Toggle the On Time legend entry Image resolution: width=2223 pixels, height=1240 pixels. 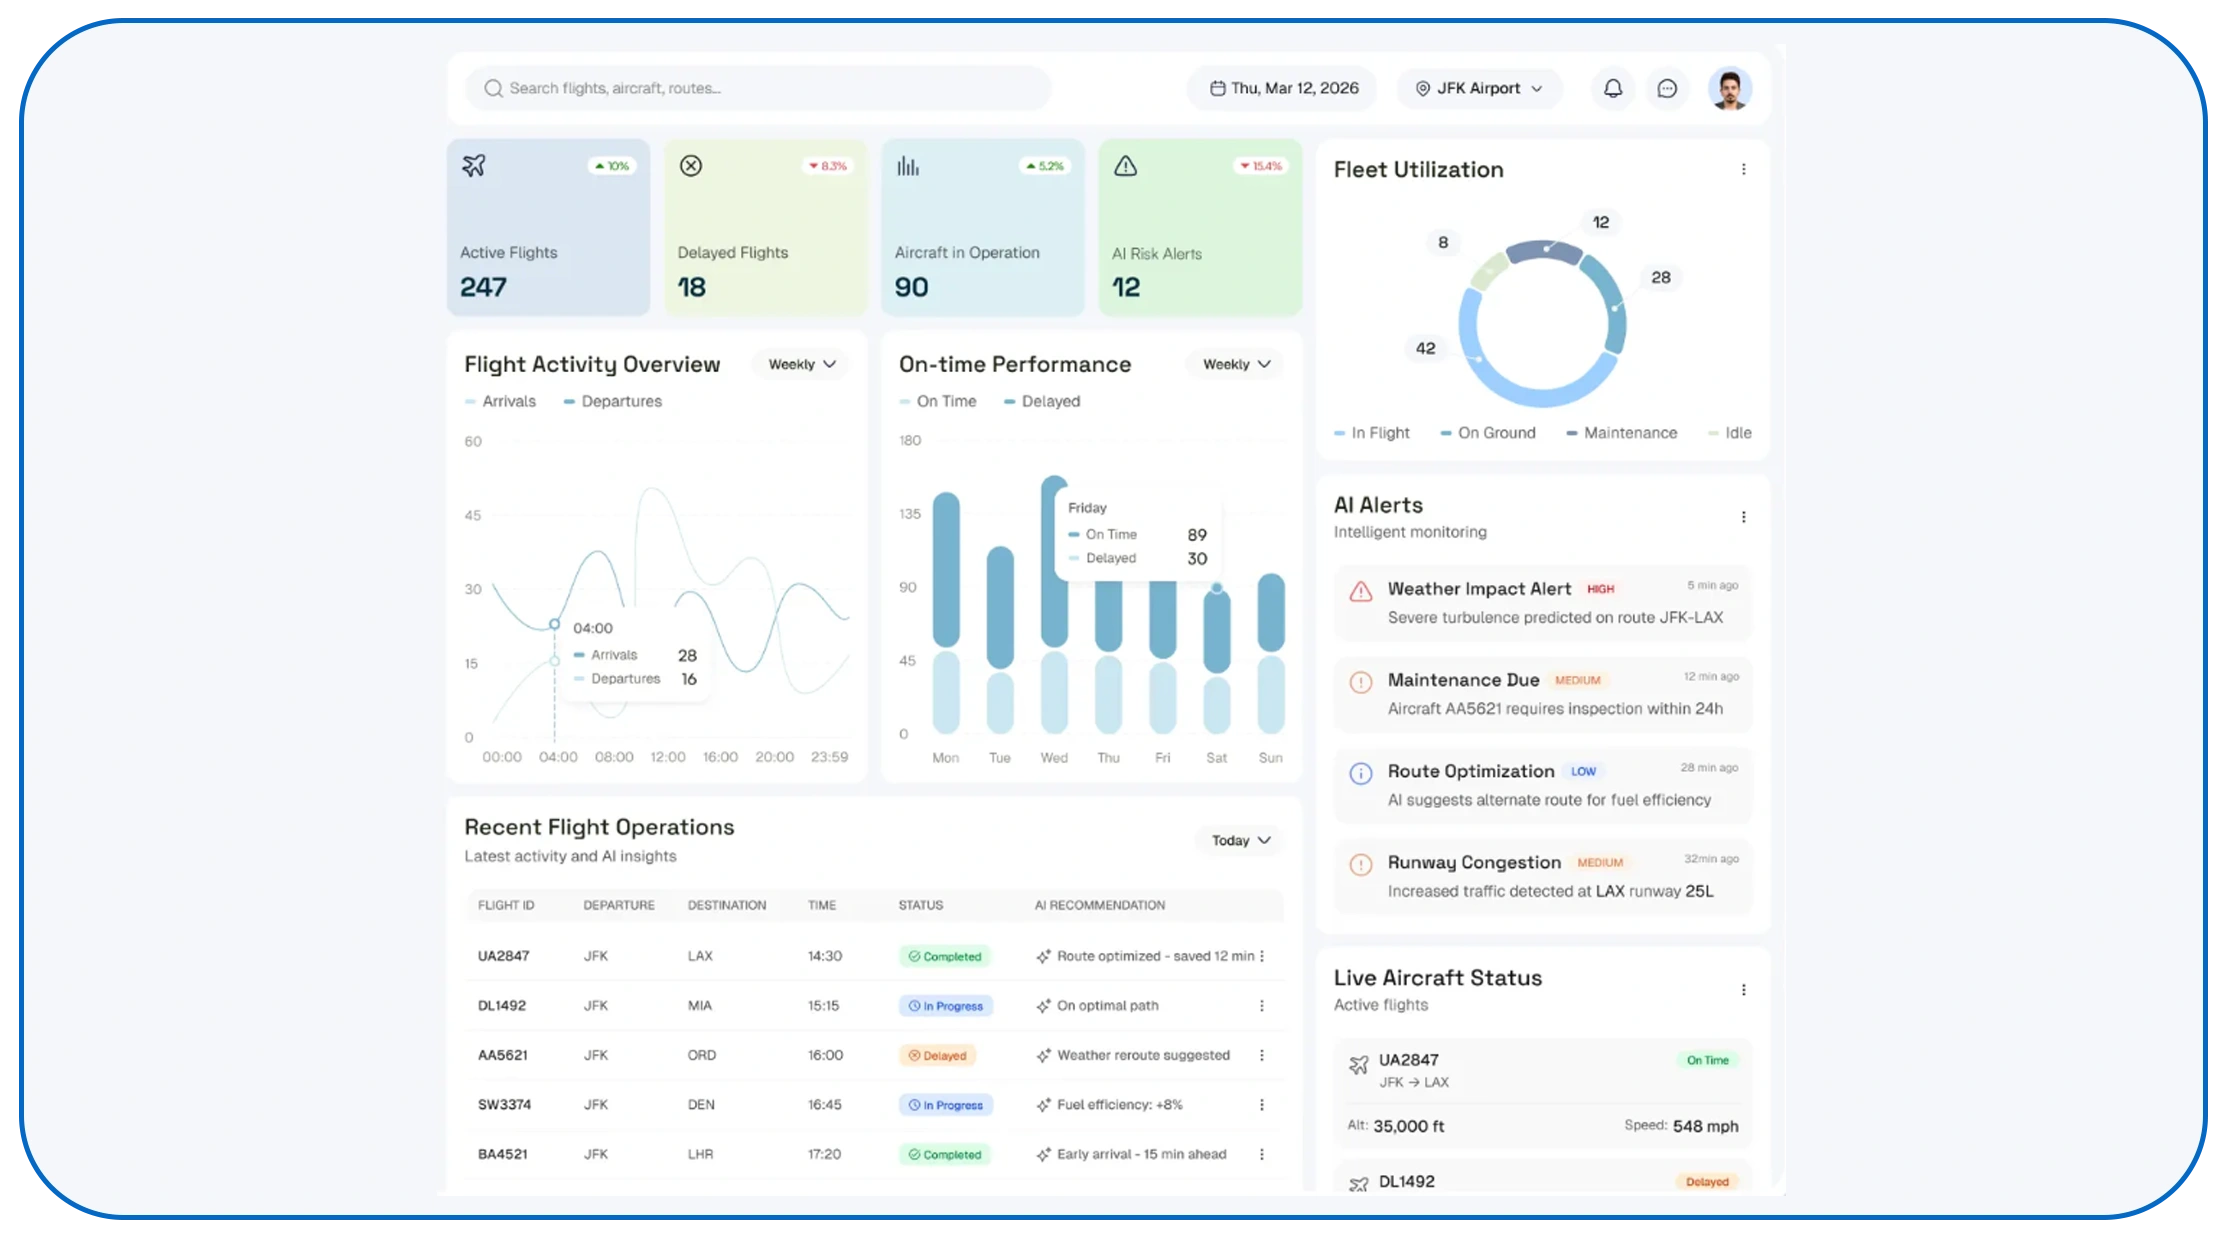tap(938, 402)
